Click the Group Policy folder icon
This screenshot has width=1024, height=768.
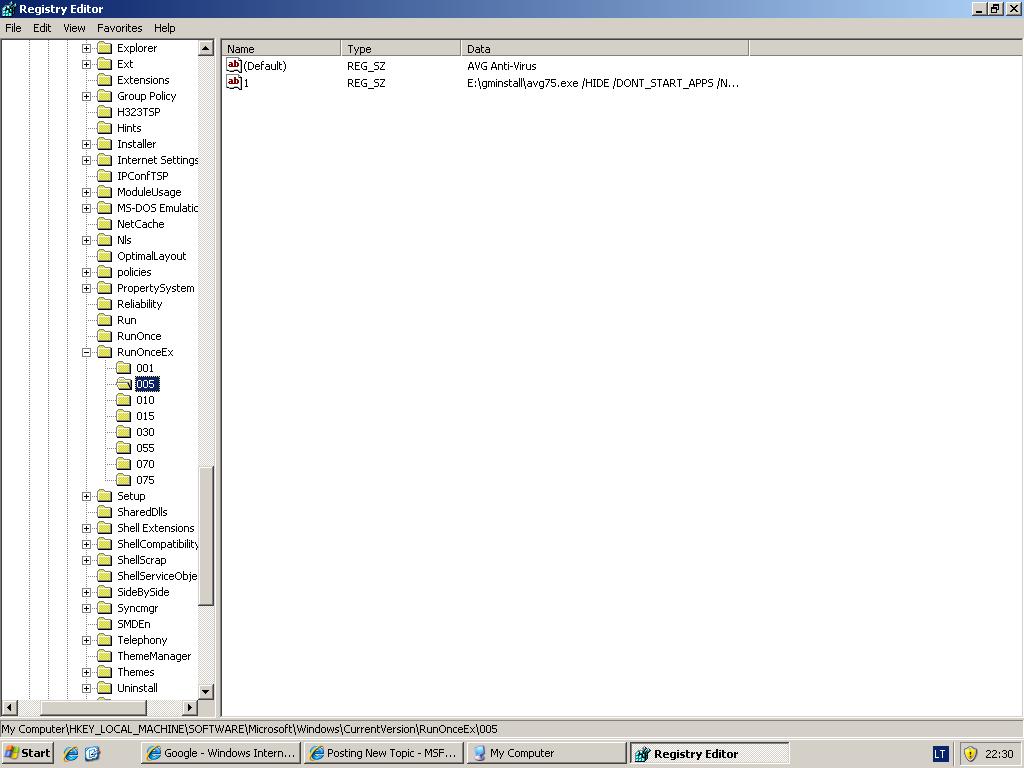tap(104, 96)
